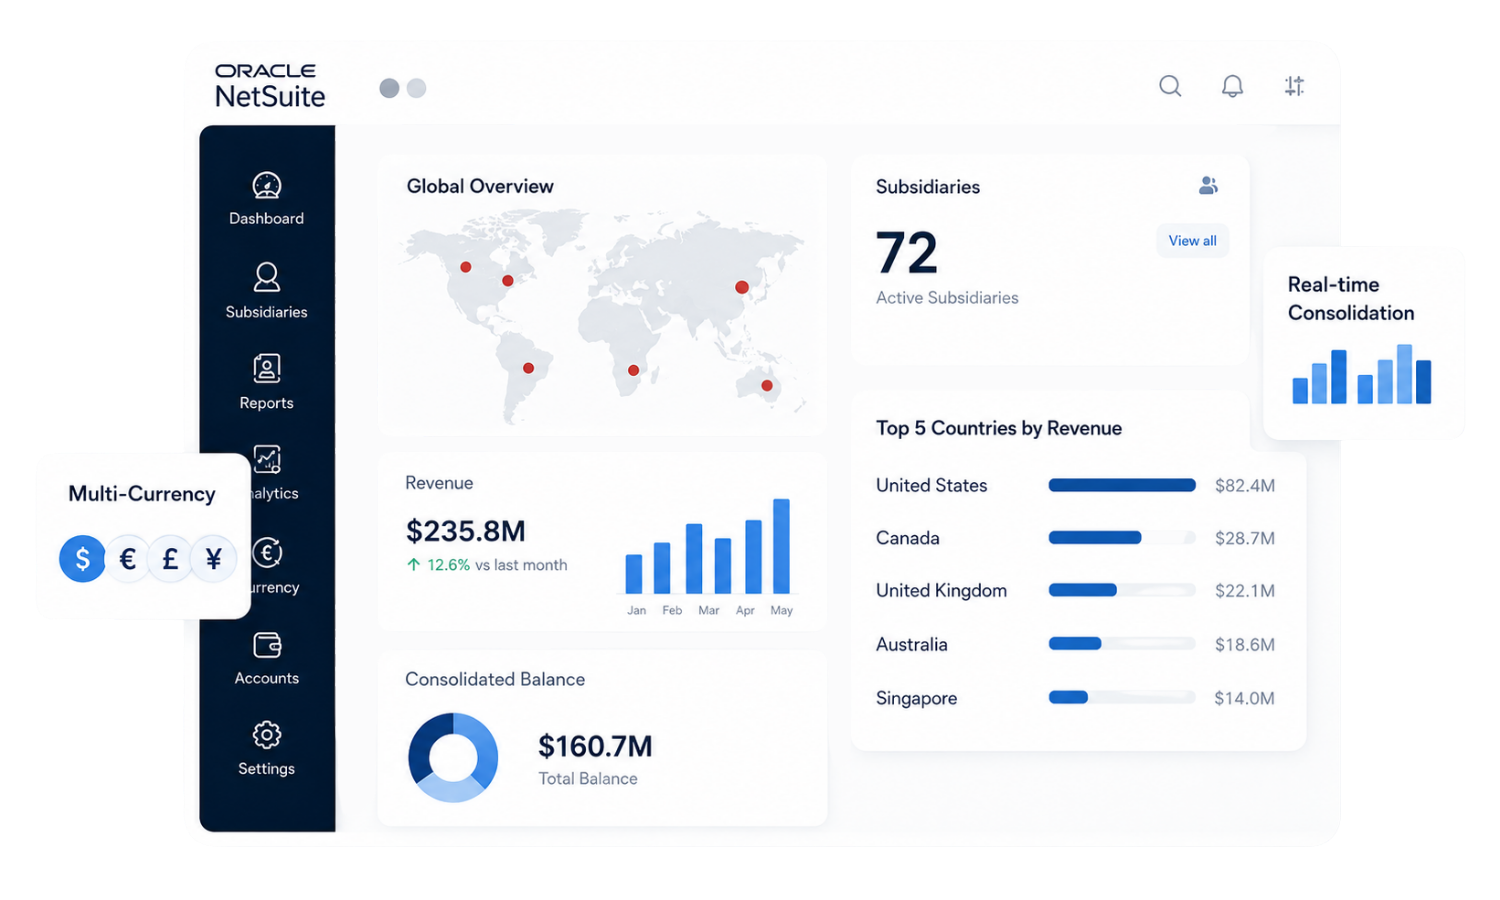Open Accounts wallet icon in sidebar
The height and width of the screenshot is (900, 1500).
pos(267,645)
